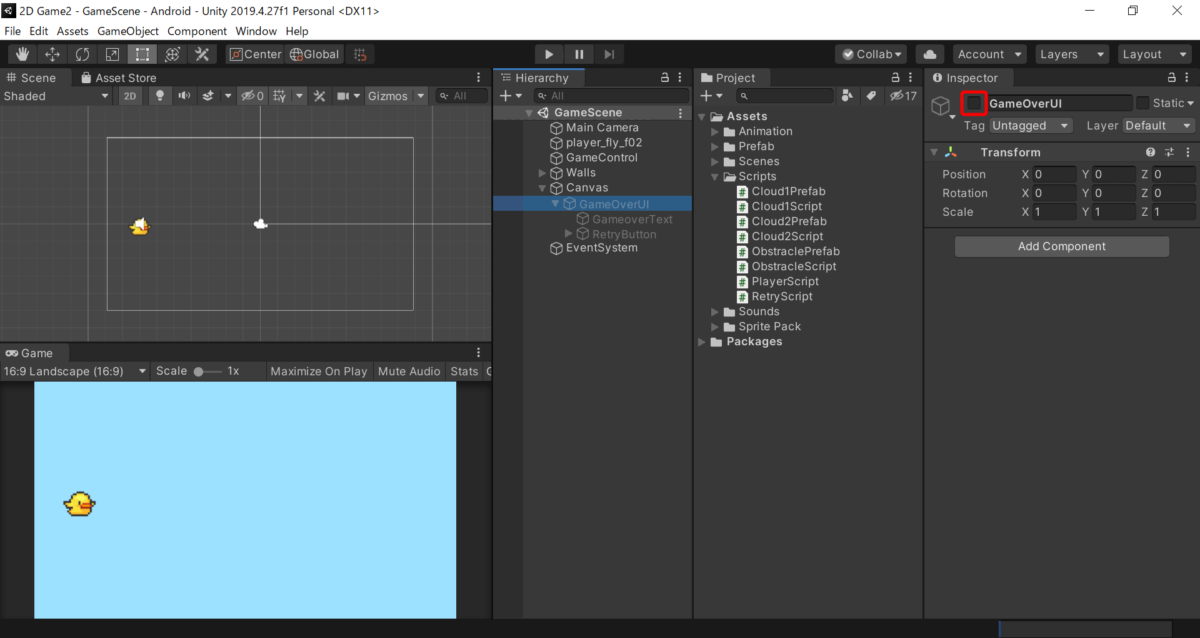The image size is (1200, 638).
Task: Select the Transform tool (move, rotate, scale)
Action: (x=172, y=54)
